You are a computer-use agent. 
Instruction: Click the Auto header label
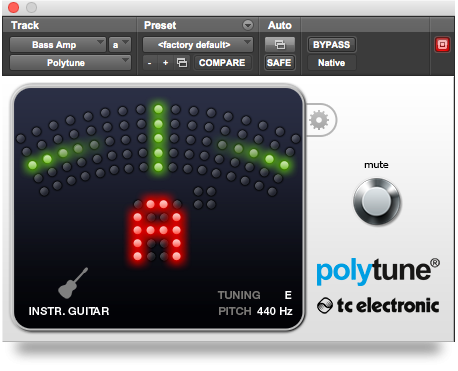(x=280, y=25)
